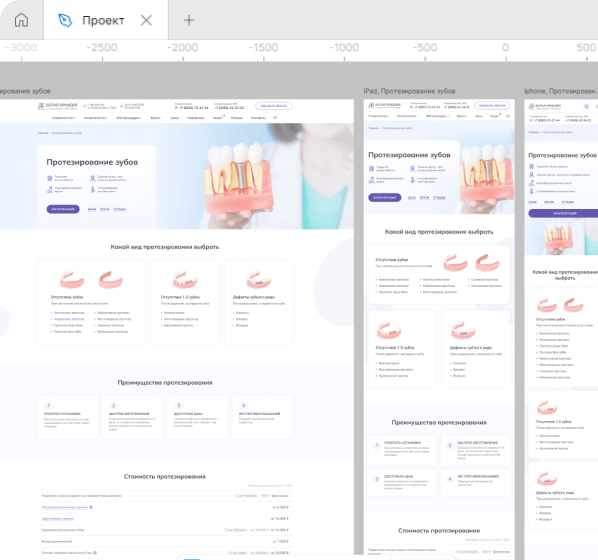The height and width of the screenshot is (560, 598).
Task: Expand Стоматология dropdown in desktop frame navigation
Action: [x=64, y=118]
